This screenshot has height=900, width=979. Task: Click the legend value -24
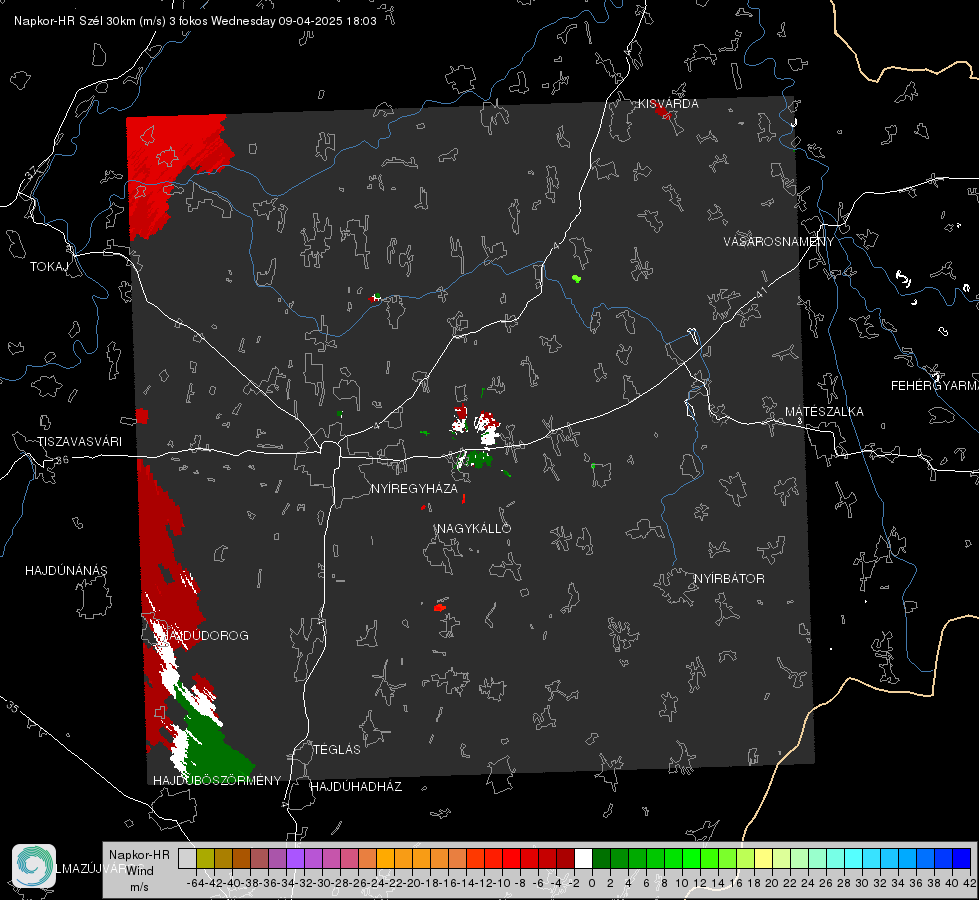click(376, 884)
